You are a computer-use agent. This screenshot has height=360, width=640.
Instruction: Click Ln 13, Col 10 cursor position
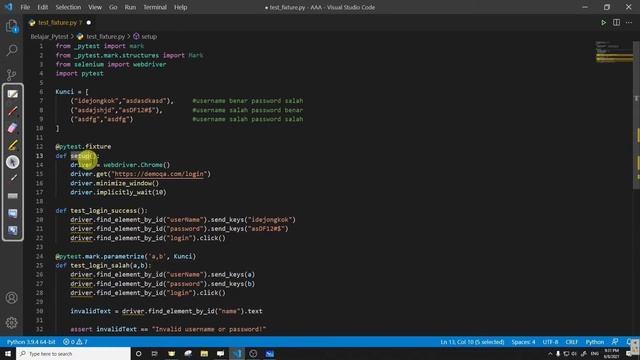tap(472, 342)
